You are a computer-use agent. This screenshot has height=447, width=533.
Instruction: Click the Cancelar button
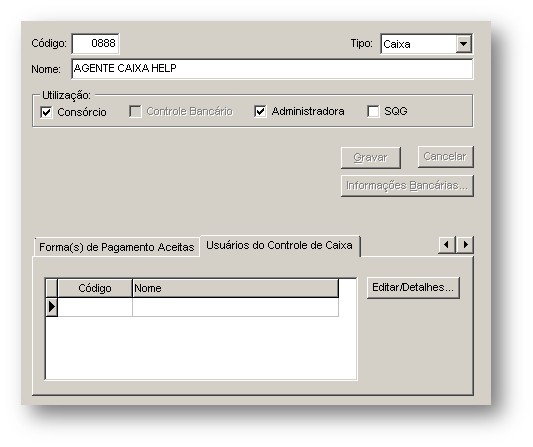point(445,157)
